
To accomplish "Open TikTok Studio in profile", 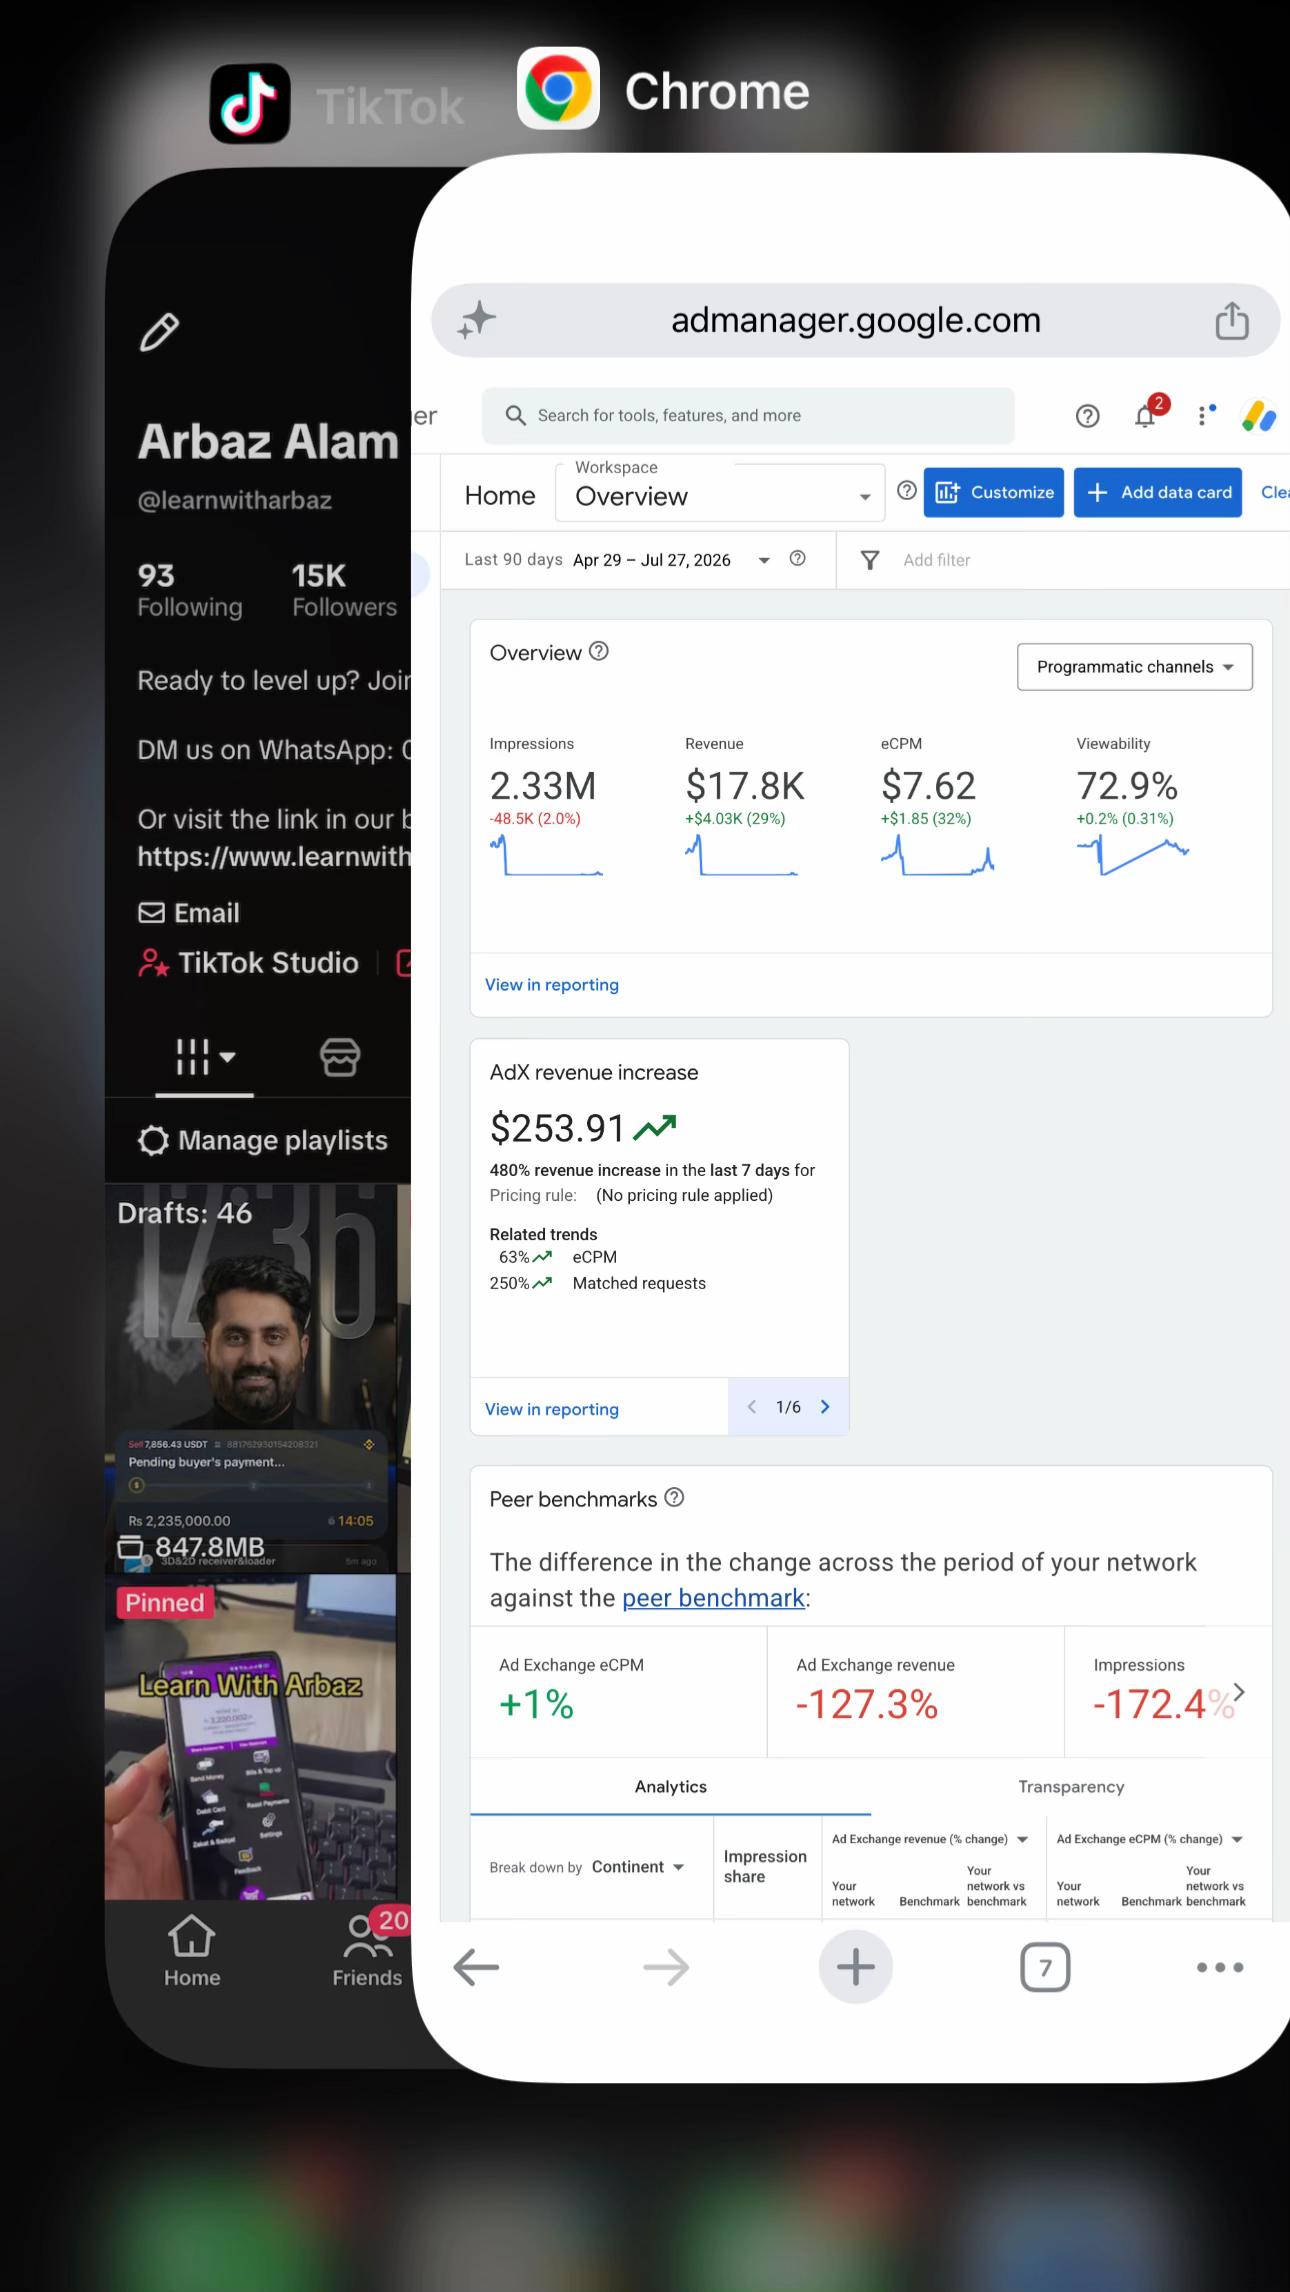I will pyautogui.click(x=248, y=963).
